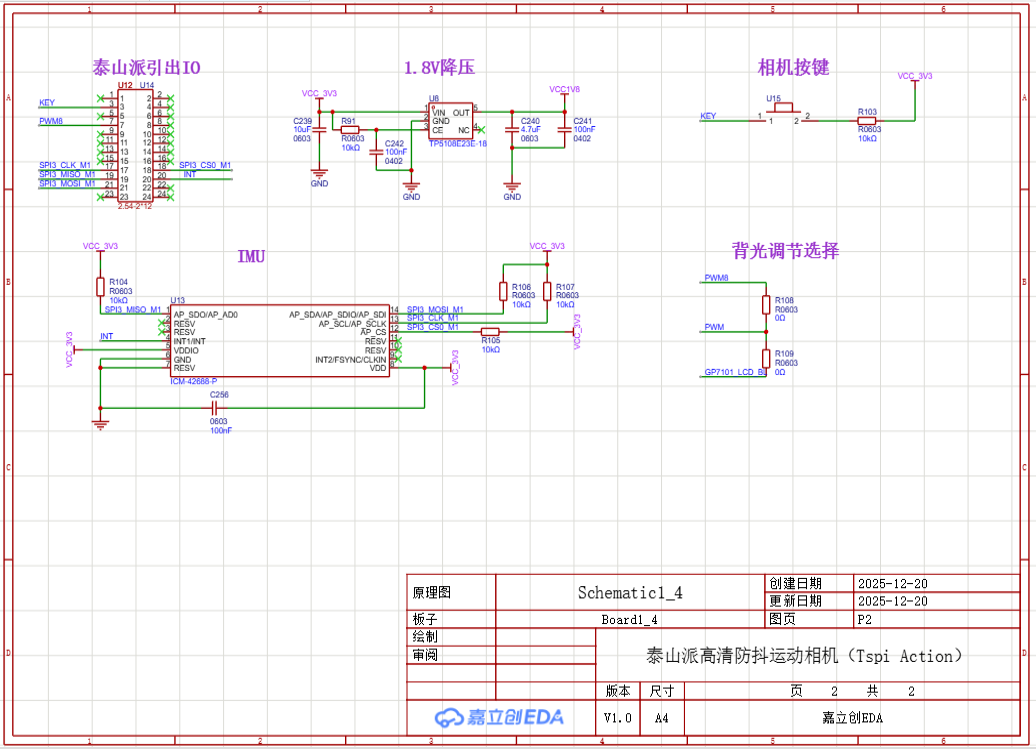Select resistor R103 near camera key
Screen dimensions: 1036x749
(869, 120)
